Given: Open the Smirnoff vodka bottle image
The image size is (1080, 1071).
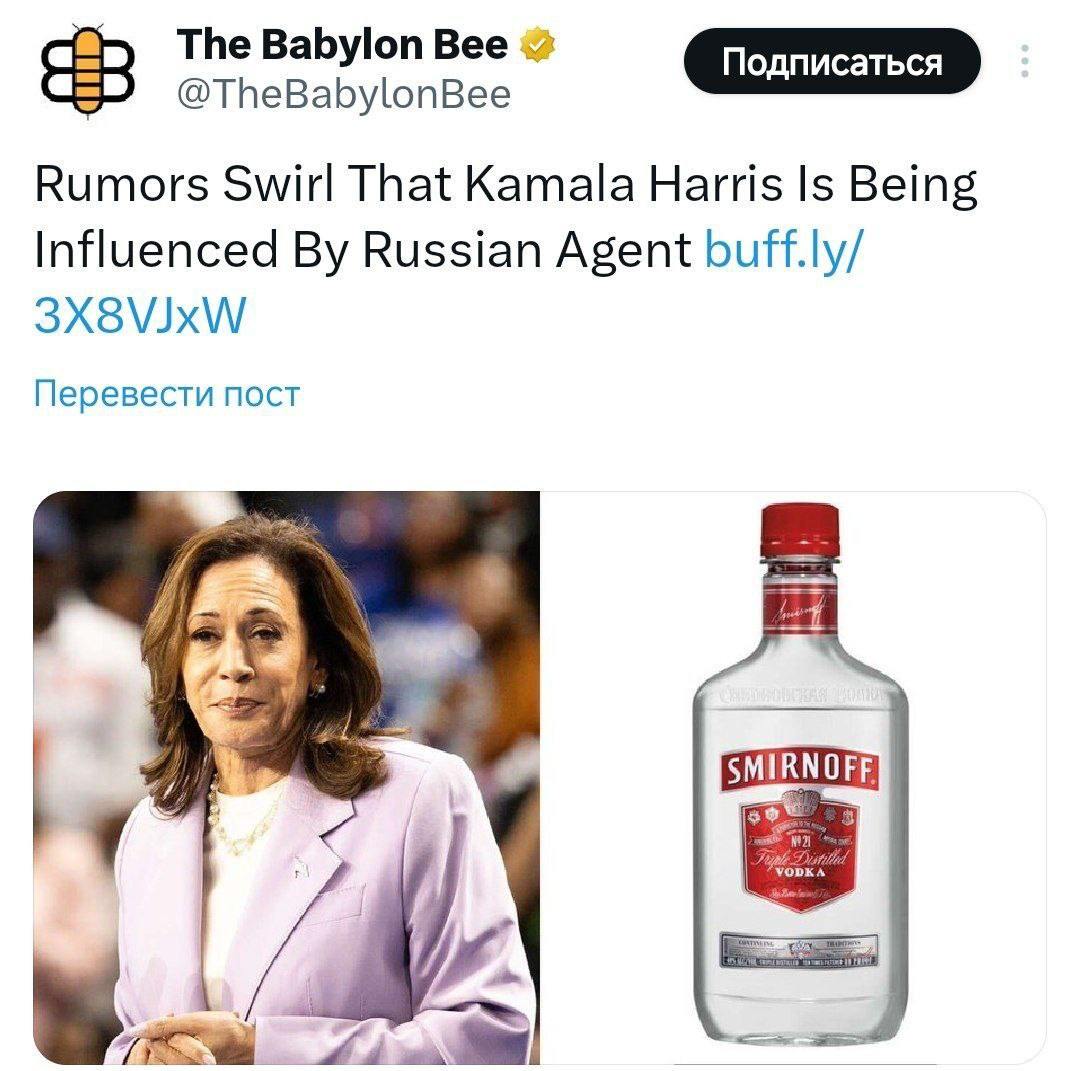Looking at the screenshot, I should tap(793, 778).
